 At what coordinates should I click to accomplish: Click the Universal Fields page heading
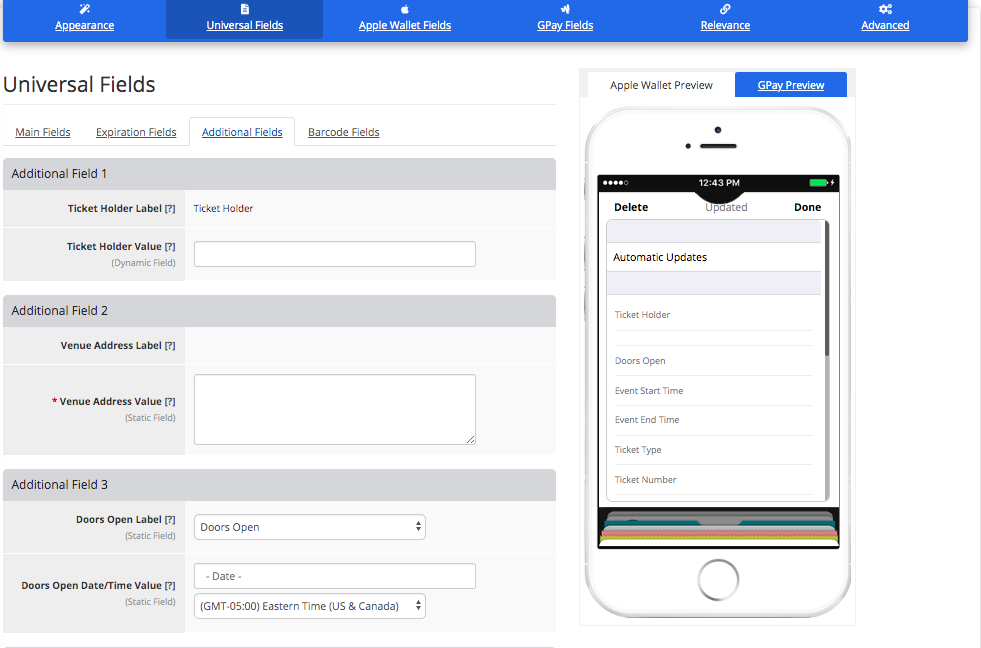[79, 84]
